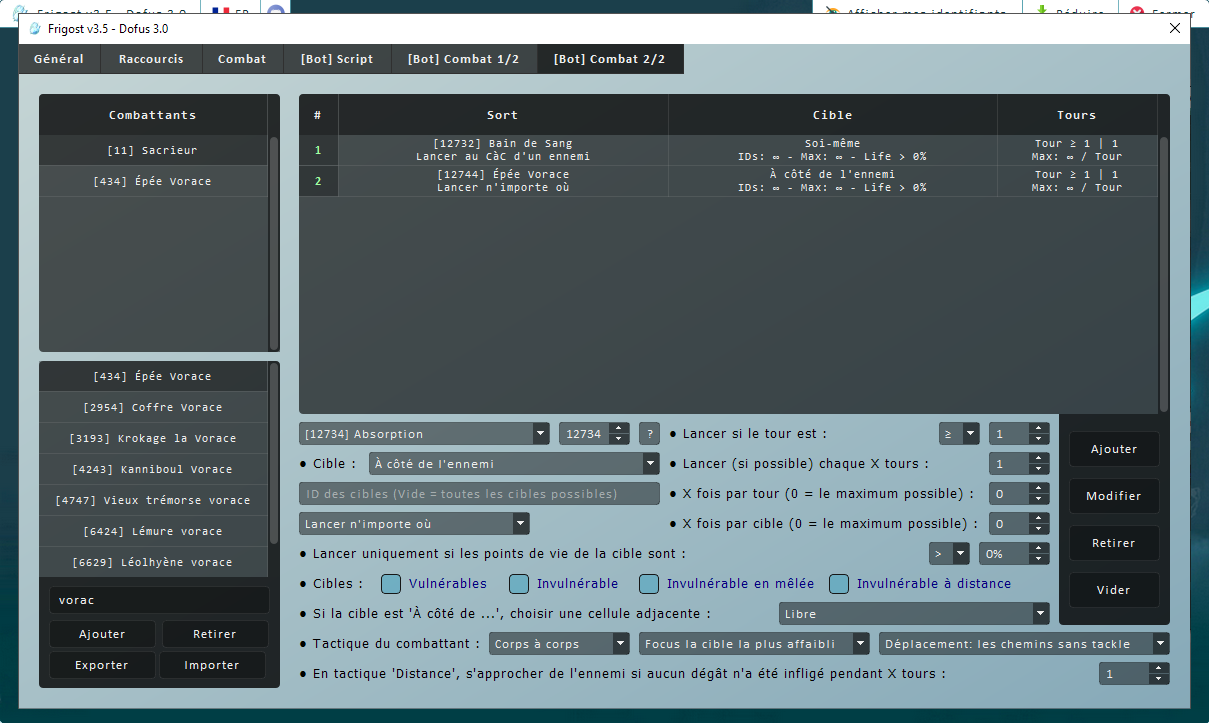This screenshot has width=1209, height=723.
Task: Open the FR language flag selector
Action: coord(222,10)
